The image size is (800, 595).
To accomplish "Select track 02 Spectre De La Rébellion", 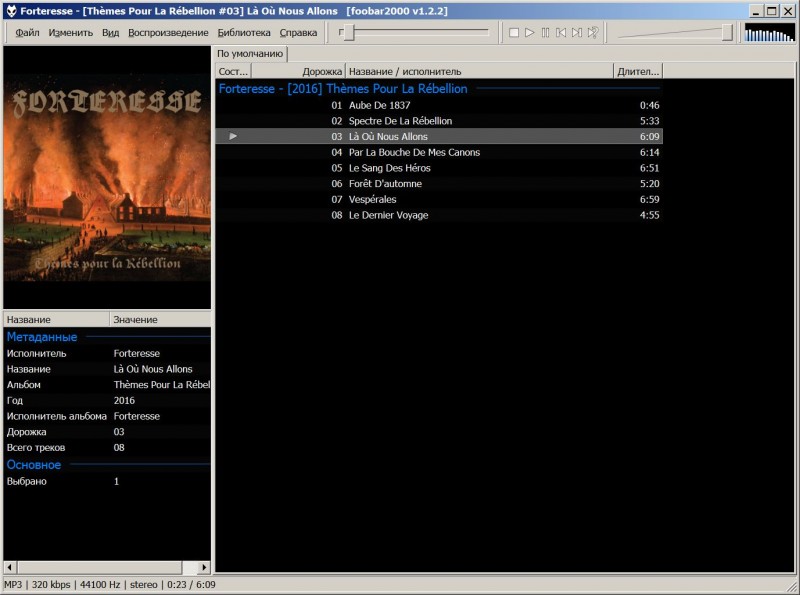I will pyautogui.click(x=439, y=121).
